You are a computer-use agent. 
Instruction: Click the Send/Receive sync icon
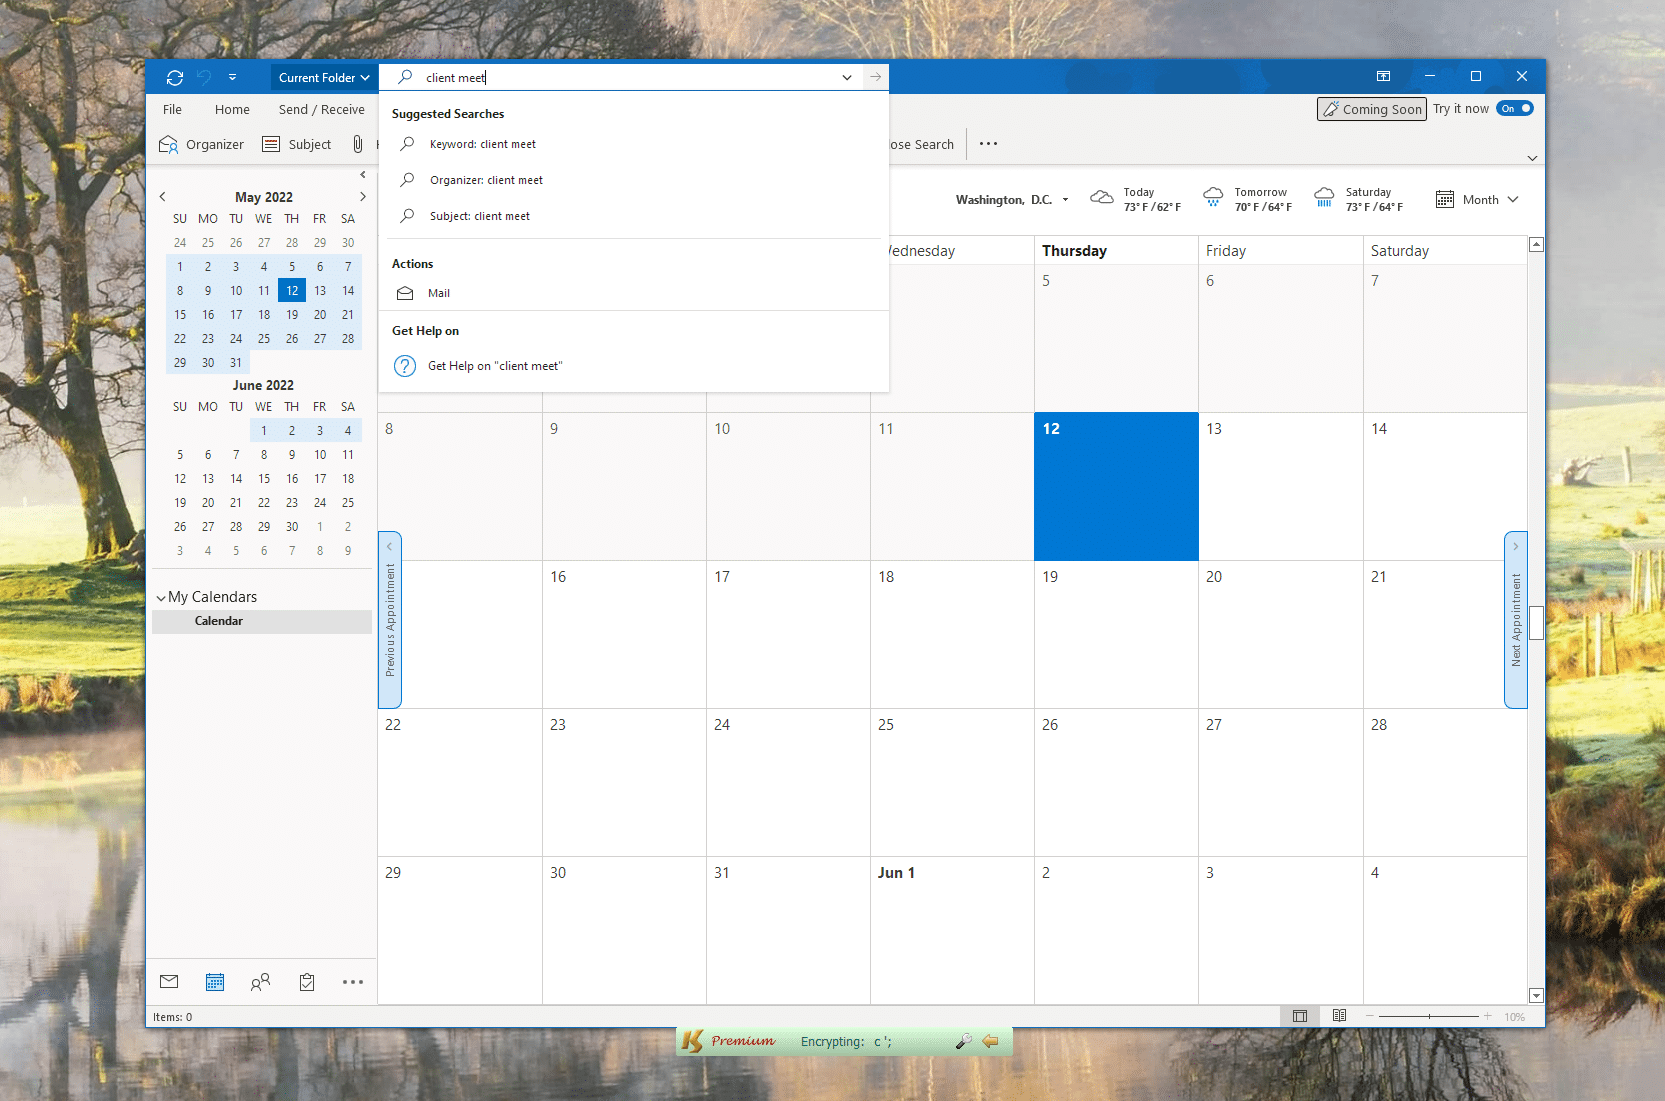point(175,77)
